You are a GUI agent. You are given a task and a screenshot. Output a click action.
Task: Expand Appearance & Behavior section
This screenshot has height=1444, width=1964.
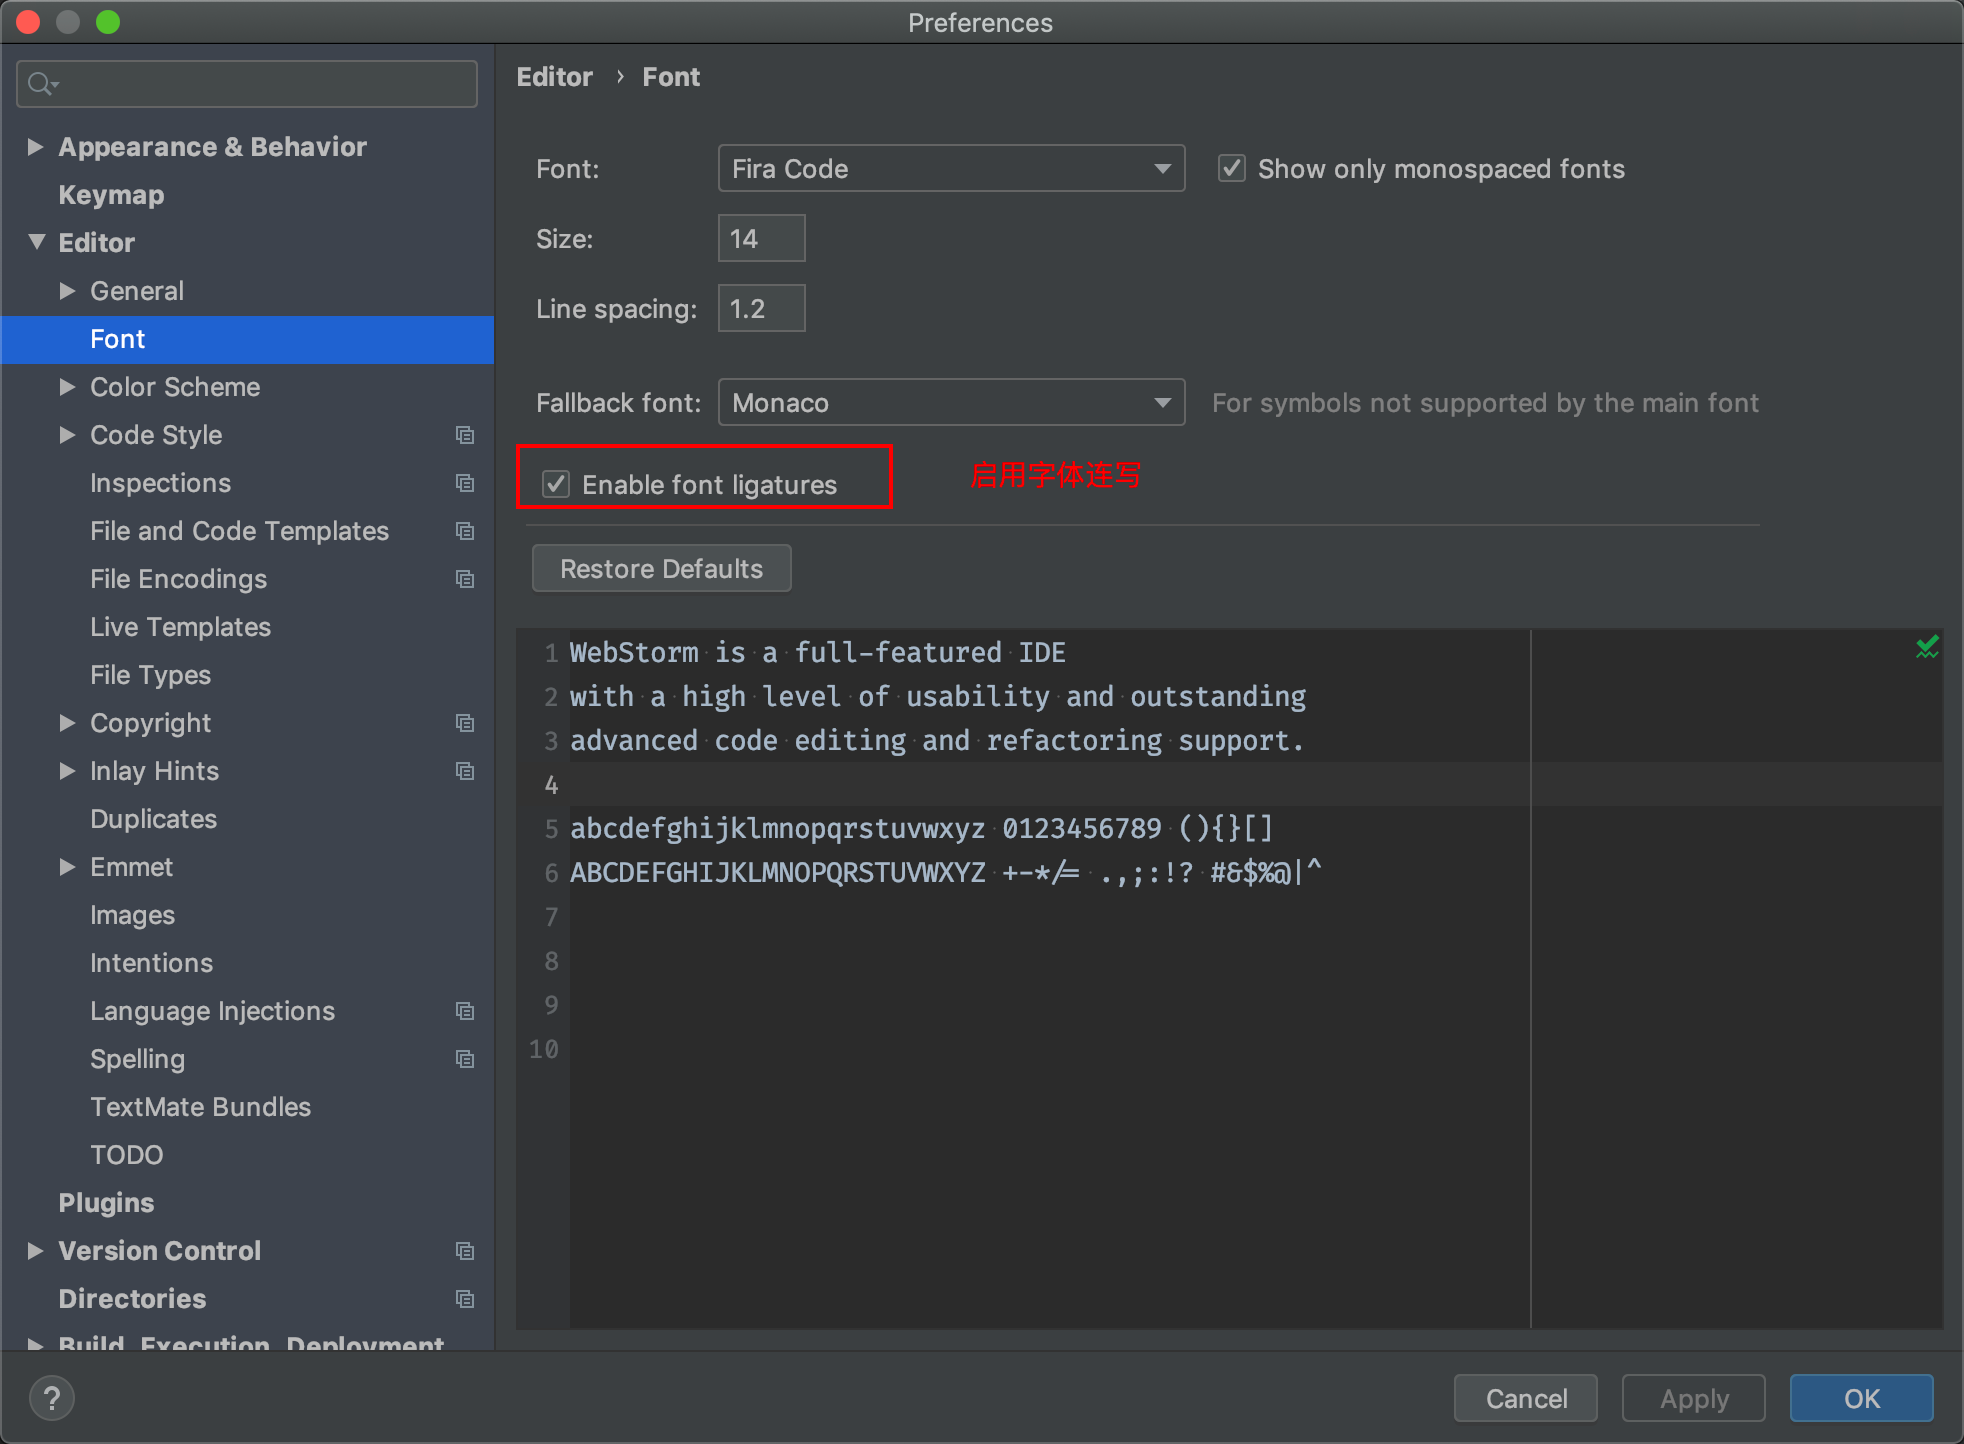pyautogui.click(x=36, y=147)
